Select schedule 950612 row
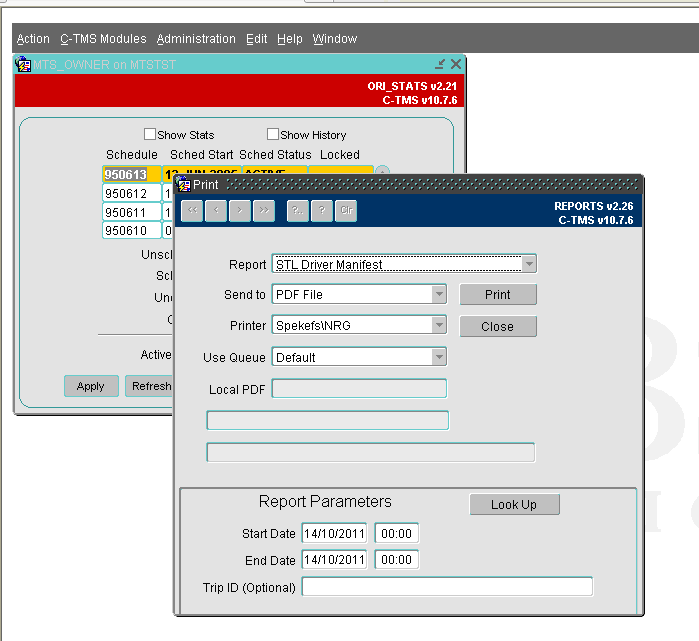 132,193
